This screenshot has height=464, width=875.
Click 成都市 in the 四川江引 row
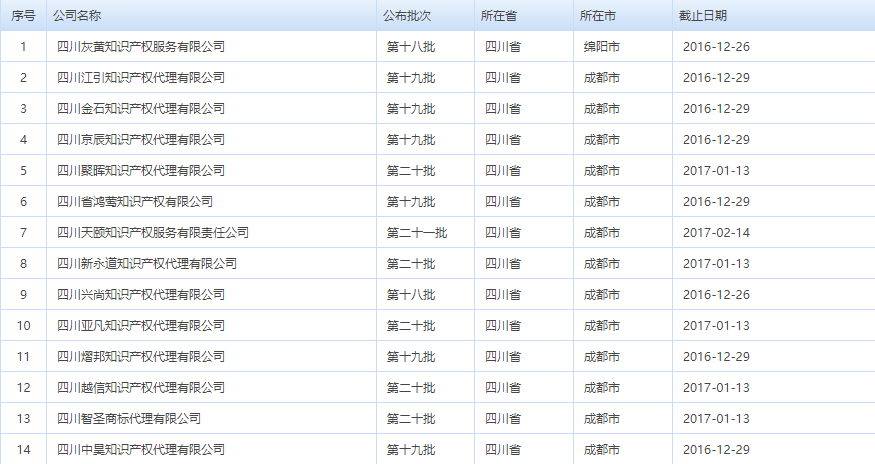coord(602,78)
